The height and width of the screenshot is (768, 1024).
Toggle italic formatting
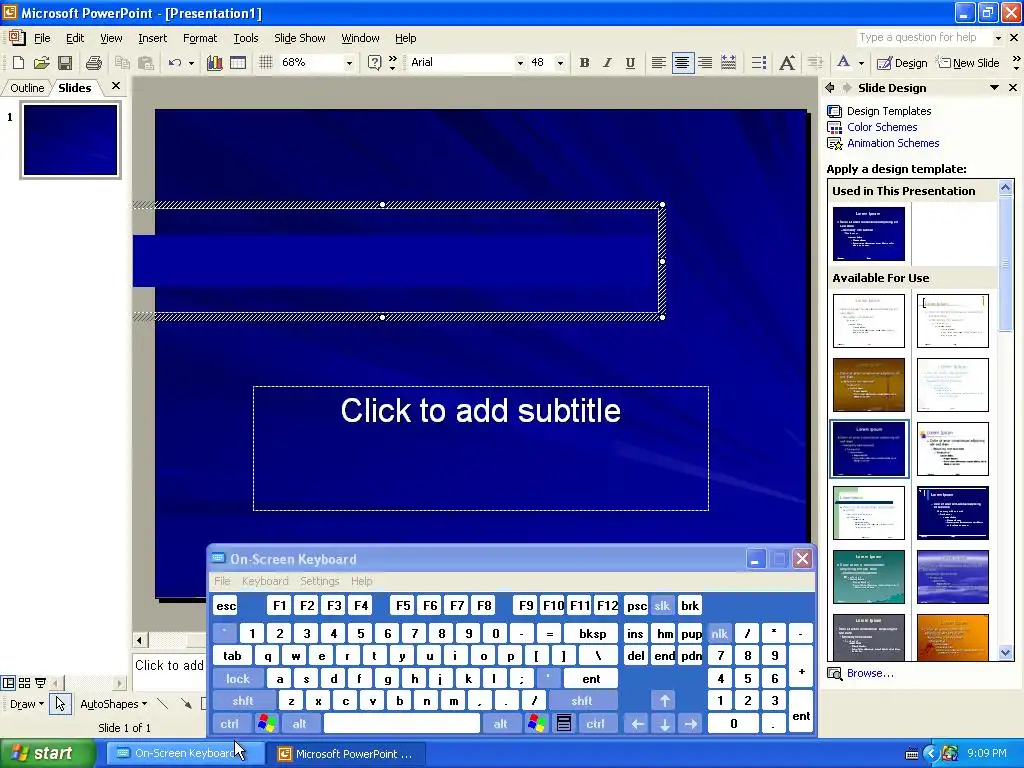pos(607,63)
